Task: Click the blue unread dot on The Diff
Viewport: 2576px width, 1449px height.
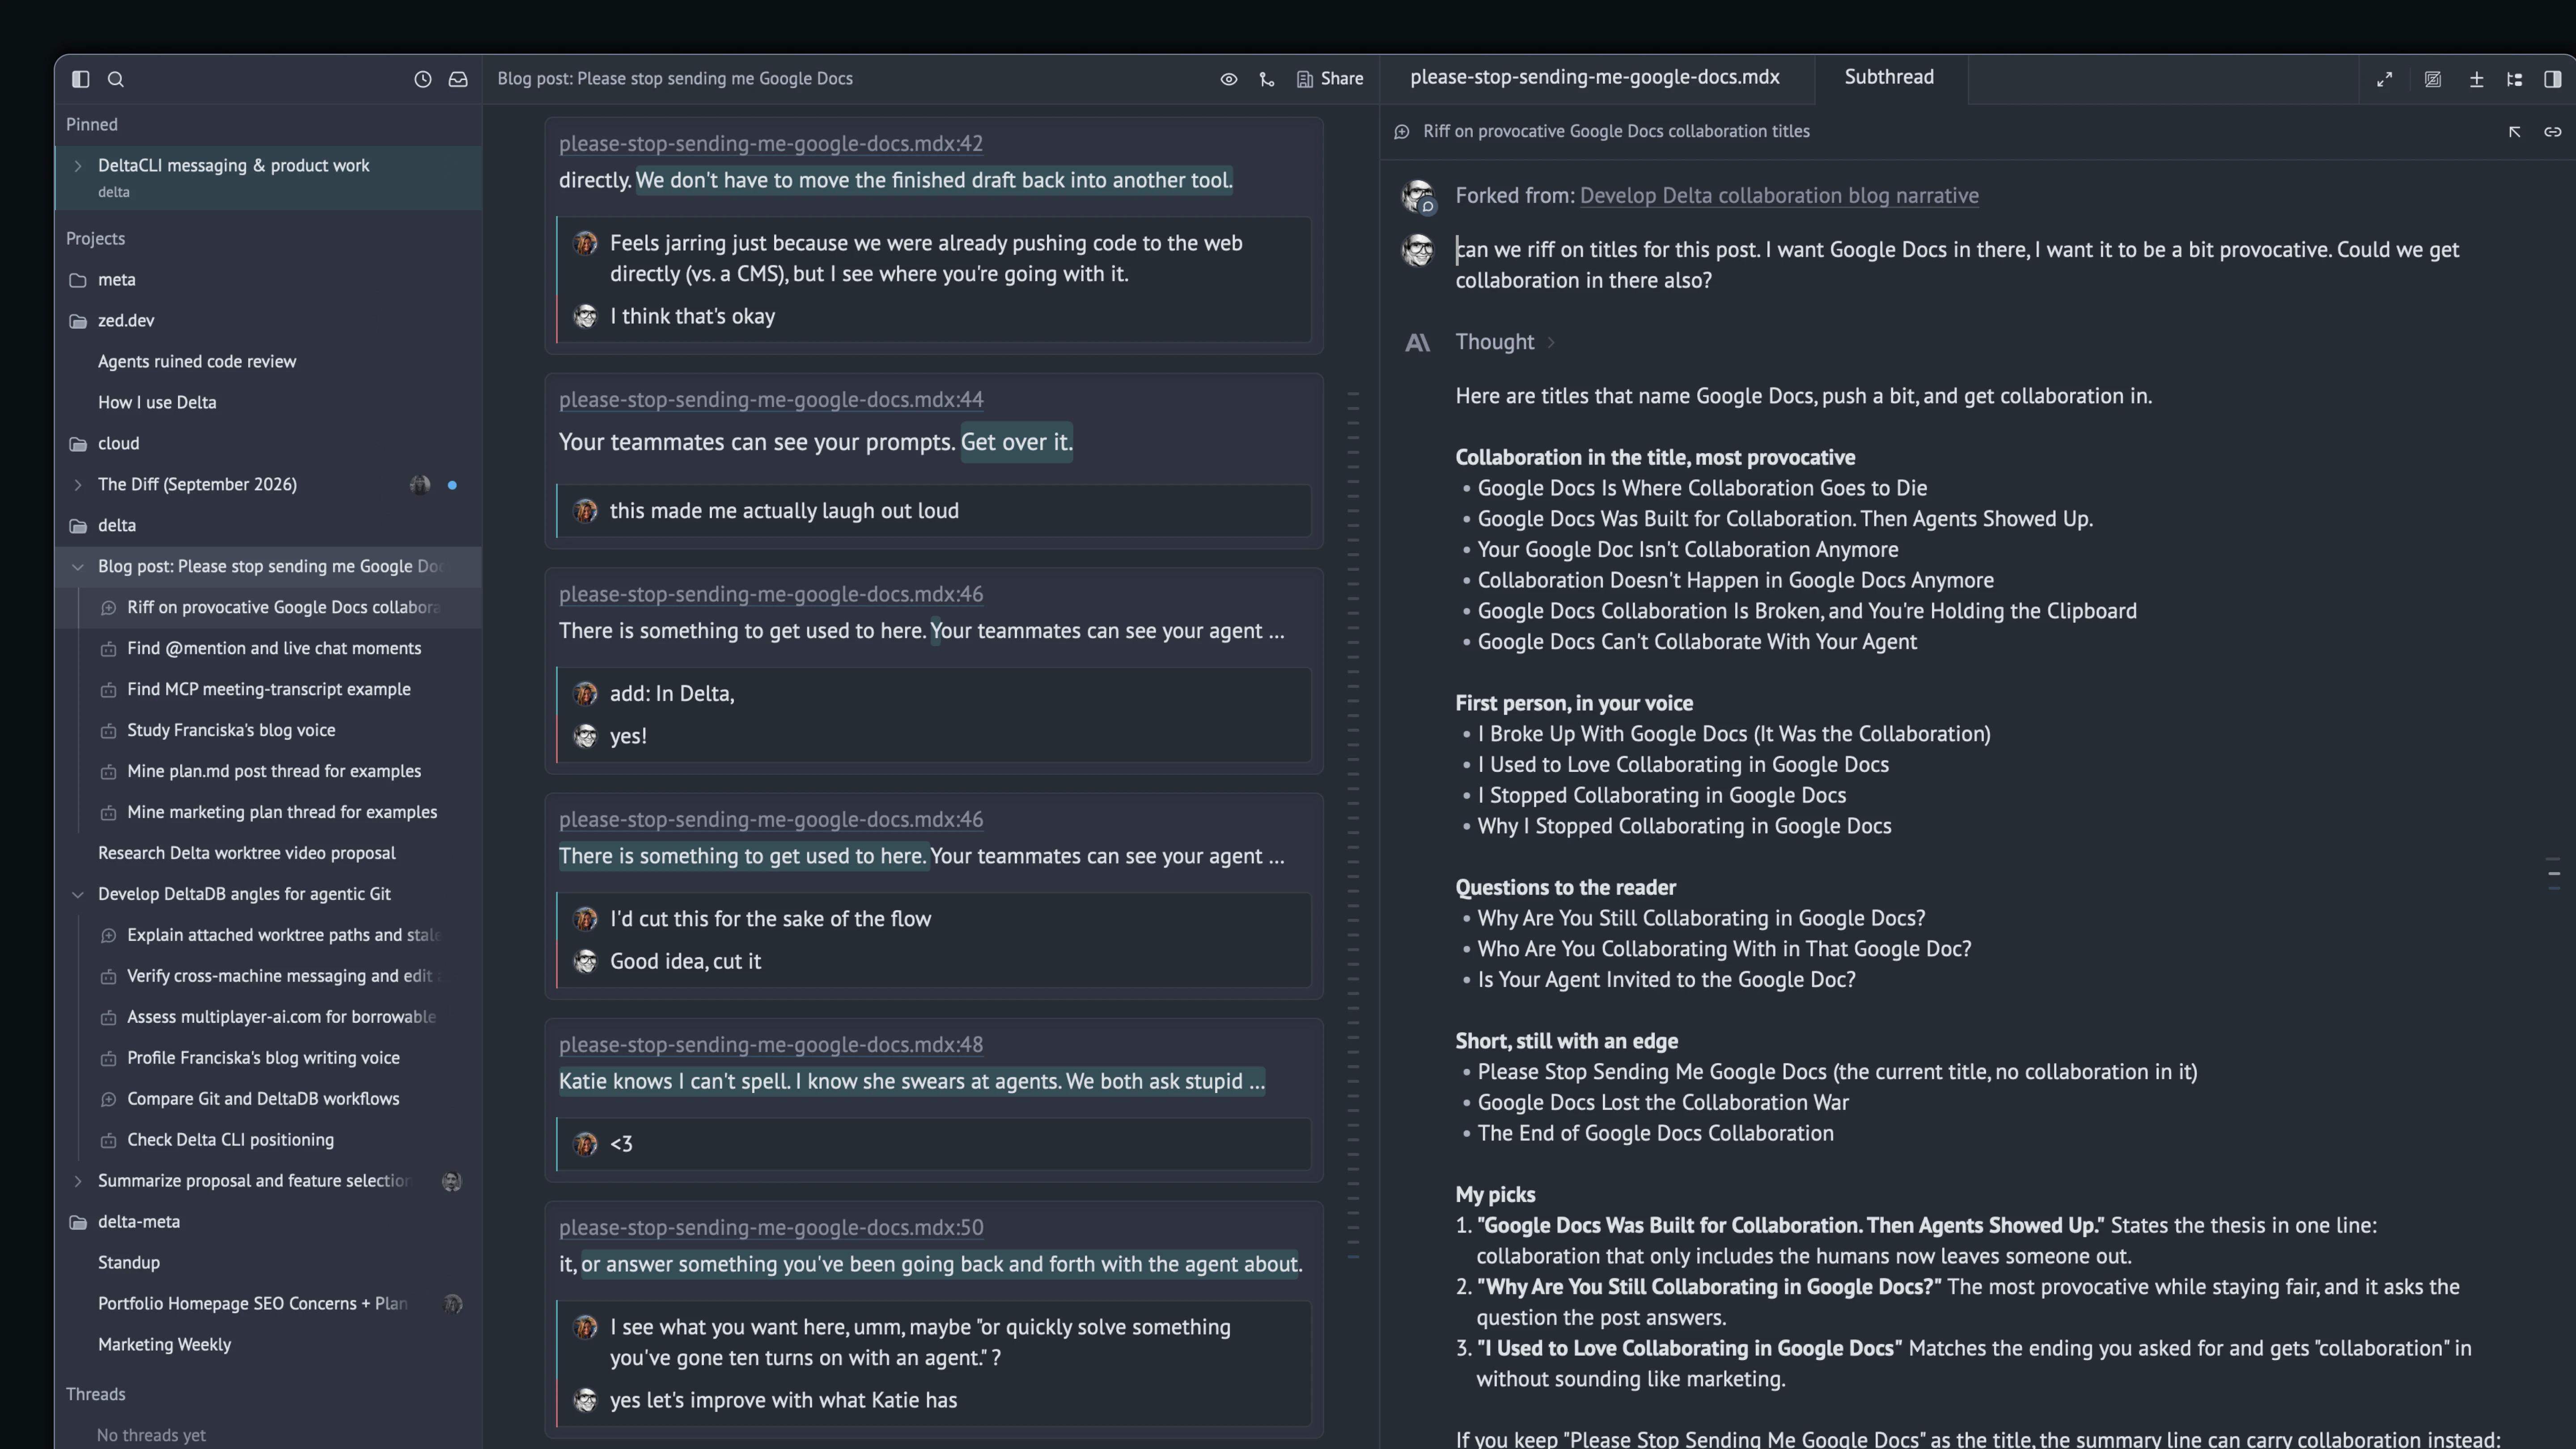Action: click(452, 485)
